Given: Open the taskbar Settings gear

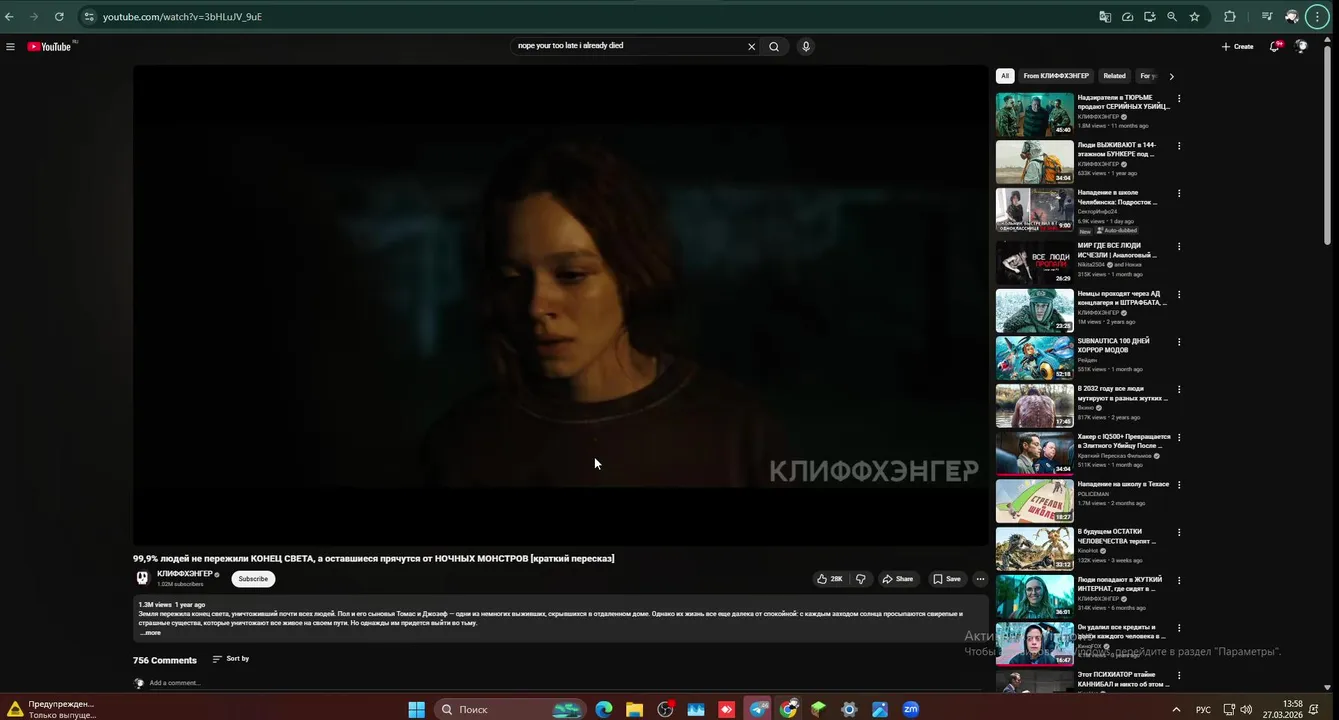Looking at the screenshot, I should point(849,709).
